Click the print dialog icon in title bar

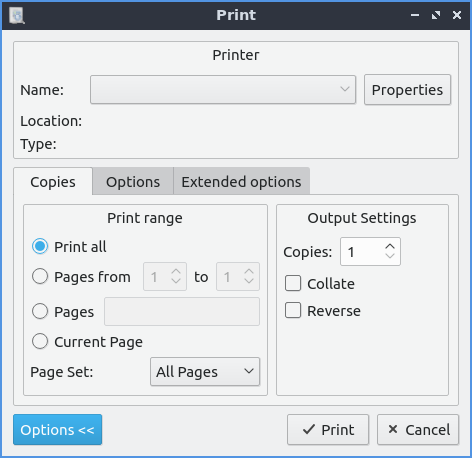(17, 15)
